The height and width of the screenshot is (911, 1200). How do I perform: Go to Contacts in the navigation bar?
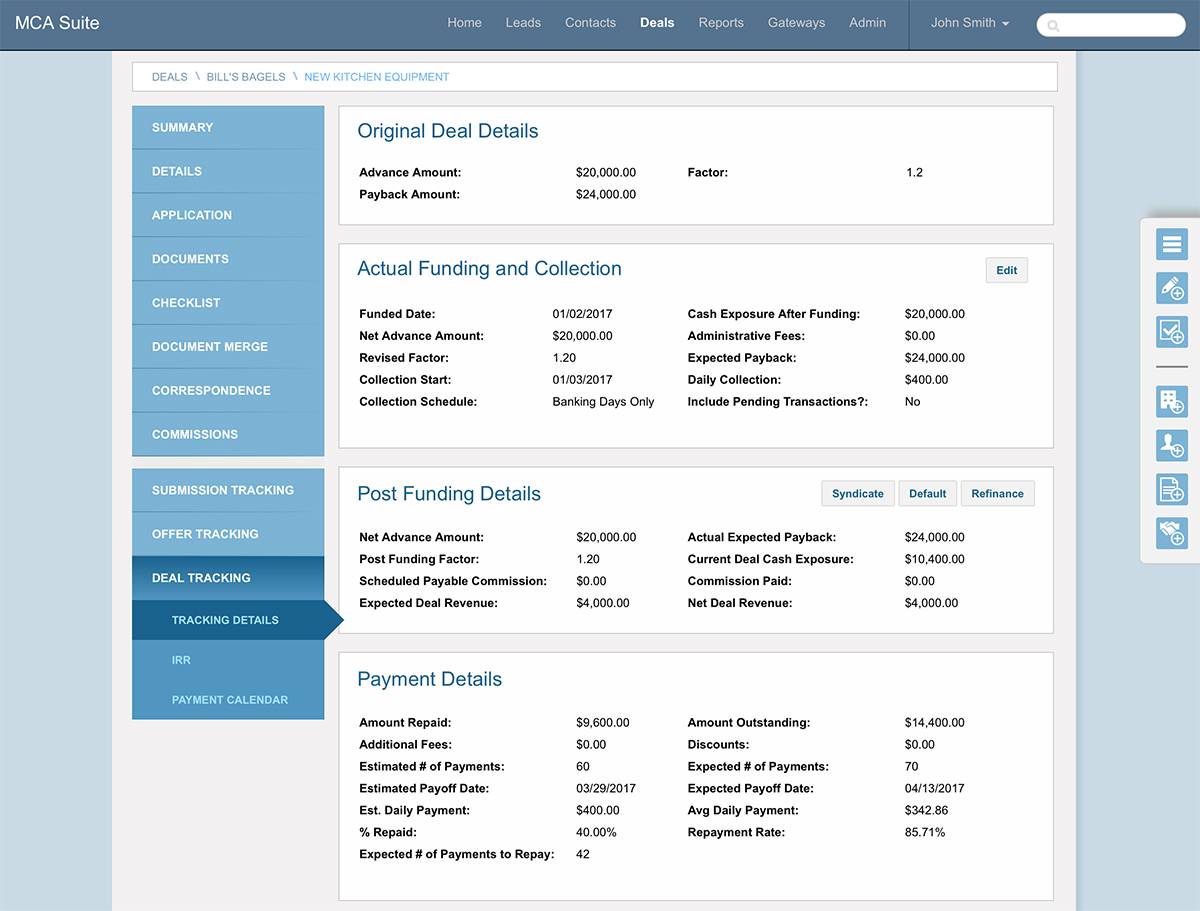[590, 23]
